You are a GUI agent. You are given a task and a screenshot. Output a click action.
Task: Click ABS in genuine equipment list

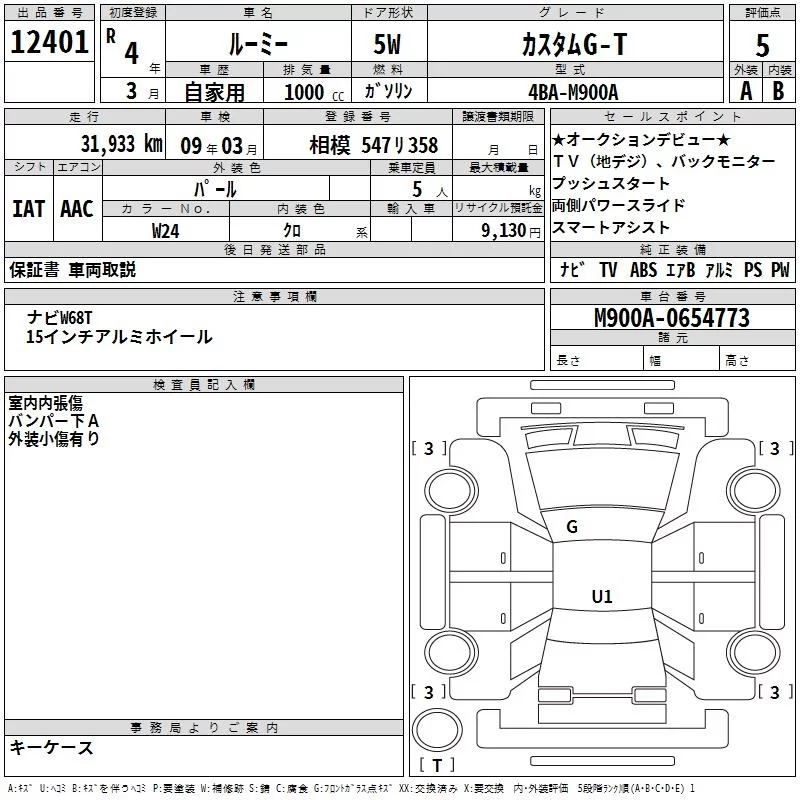643,269
